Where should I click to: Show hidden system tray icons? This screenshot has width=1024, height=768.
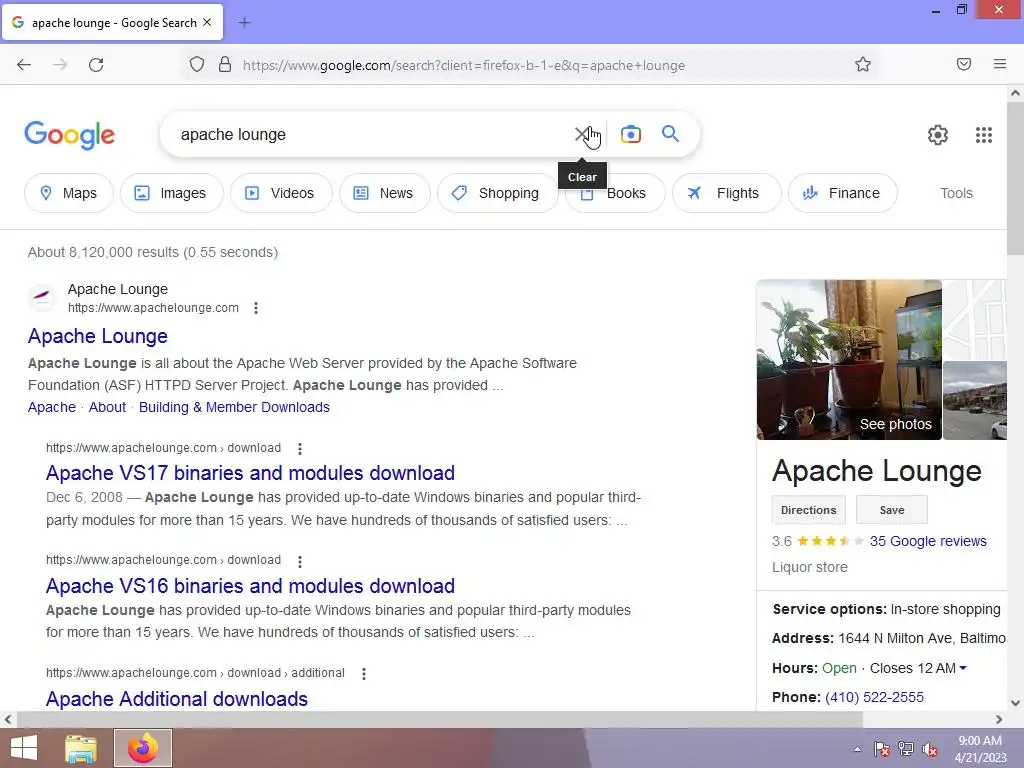tap(857, 749)
